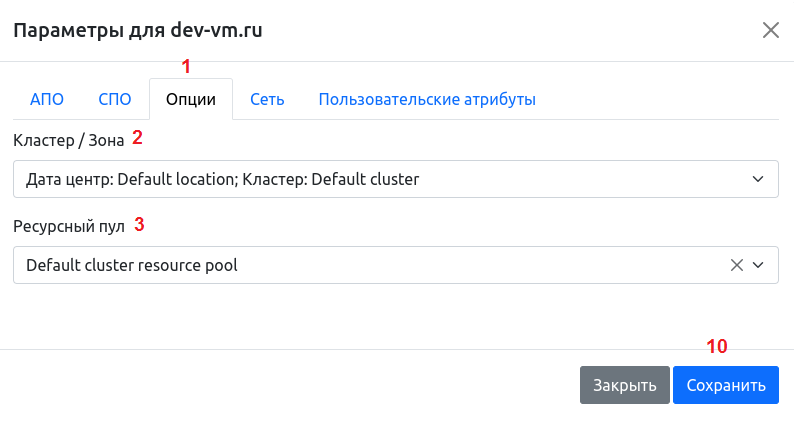798x423 pixels.
Task: Click red marker 10 above Сохранить
Action: point(717,347)
